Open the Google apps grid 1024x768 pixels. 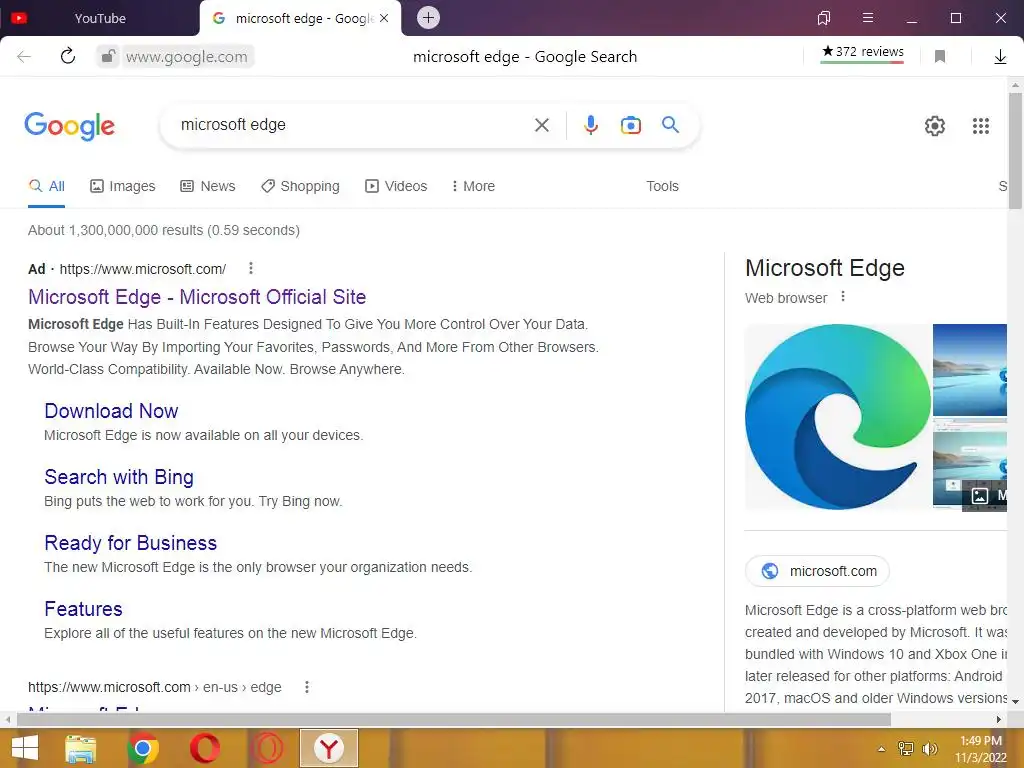click(x=981, y=125)
